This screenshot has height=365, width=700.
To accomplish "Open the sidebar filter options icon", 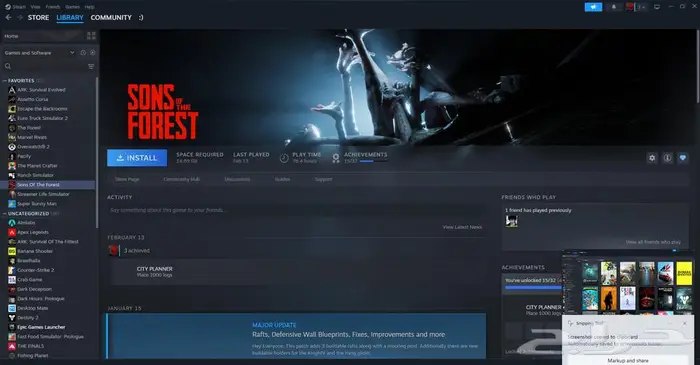I will pyautogui.click(x=91, y=66).
